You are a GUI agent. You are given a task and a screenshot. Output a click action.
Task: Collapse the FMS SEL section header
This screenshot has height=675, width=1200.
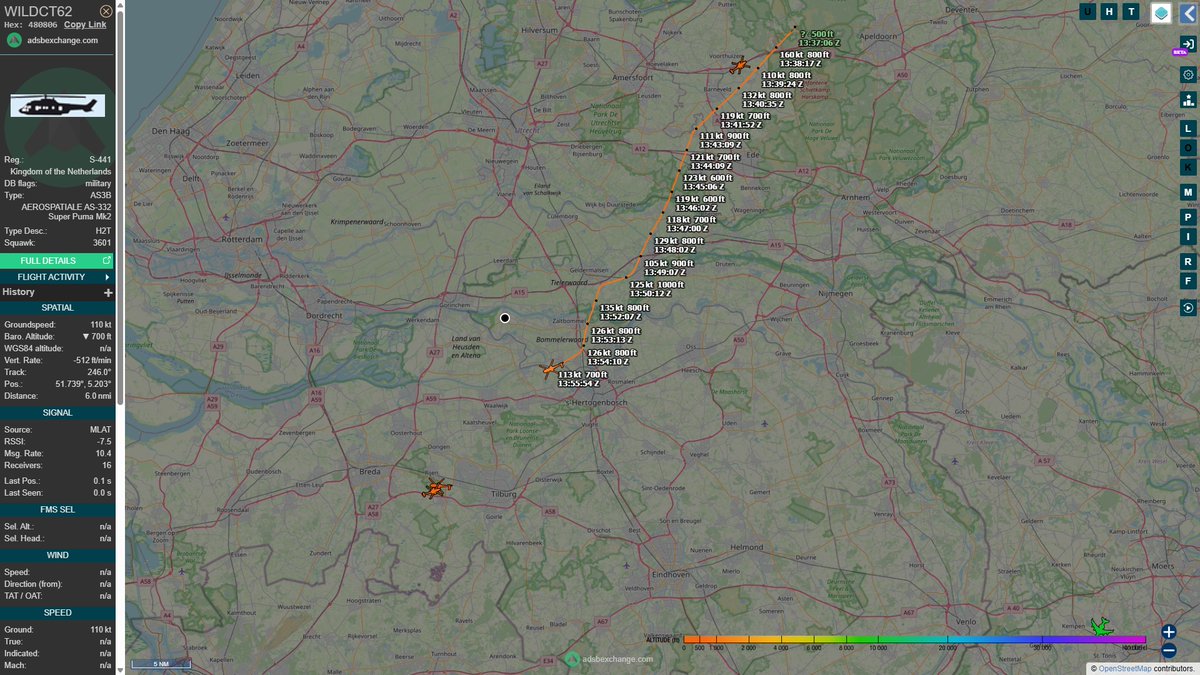point(57,509)
